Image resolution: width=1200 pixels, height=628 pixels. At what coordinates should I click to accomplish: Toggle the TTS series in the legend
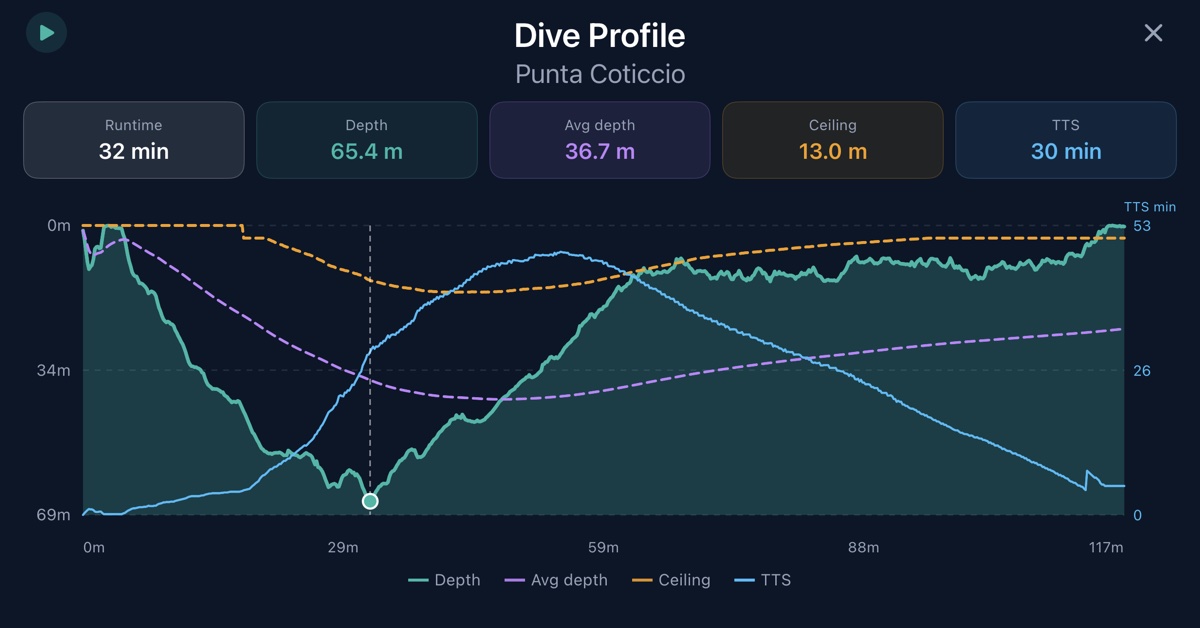click(x=762, y=580)
